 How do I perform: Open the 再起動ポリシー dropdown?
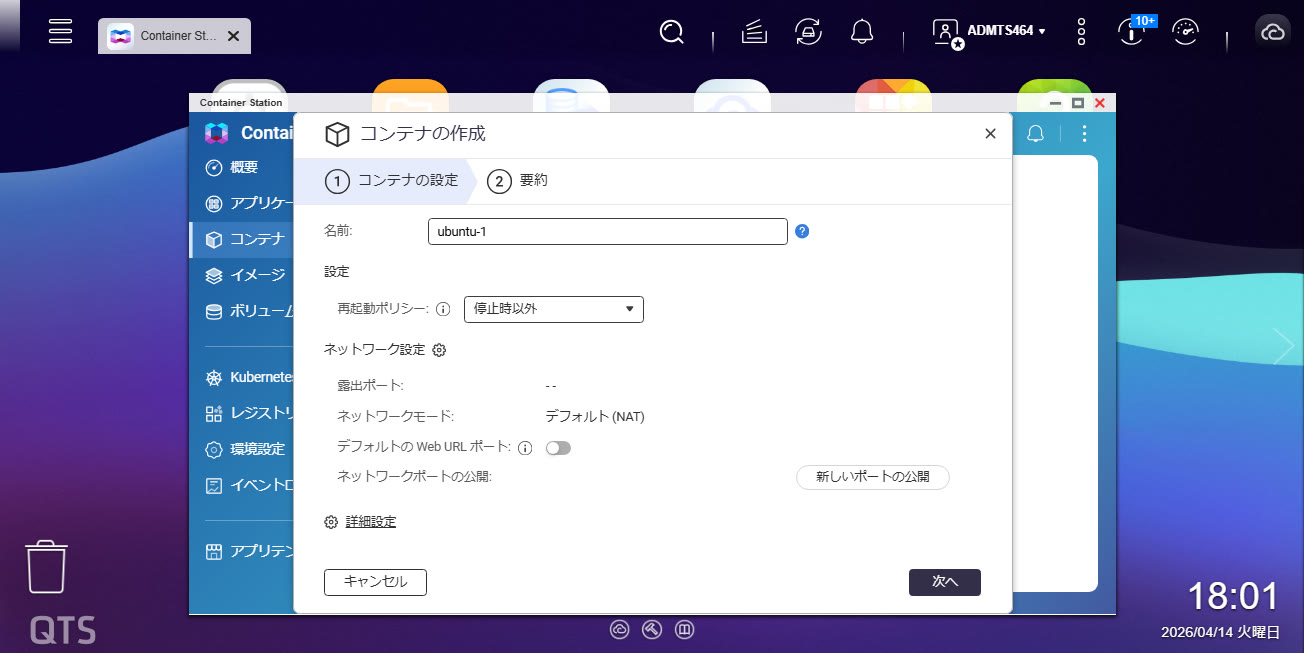click(x=553, y=309)
